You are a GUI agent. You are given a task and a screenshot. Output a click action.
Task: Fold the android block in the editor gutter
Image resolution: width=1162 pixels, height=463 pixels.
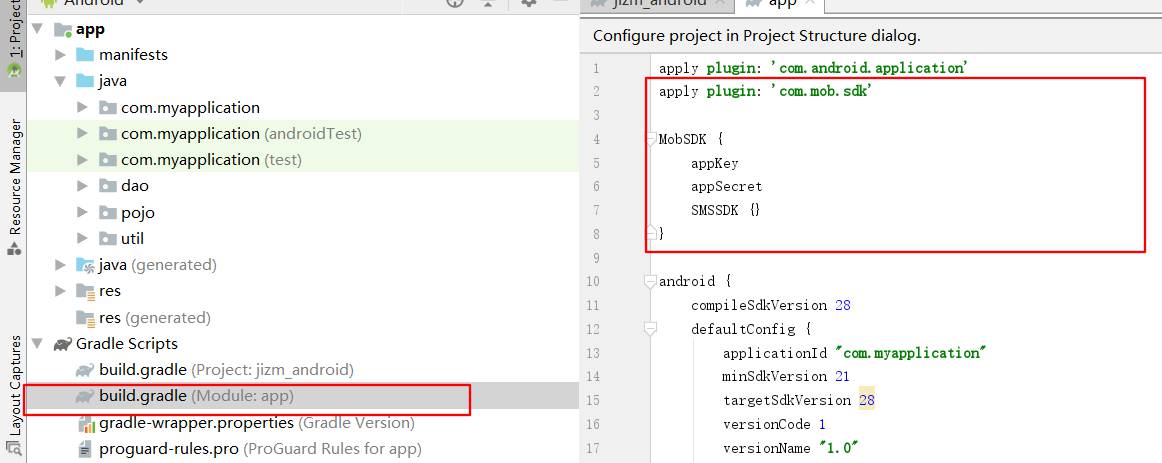pos(650,281)
